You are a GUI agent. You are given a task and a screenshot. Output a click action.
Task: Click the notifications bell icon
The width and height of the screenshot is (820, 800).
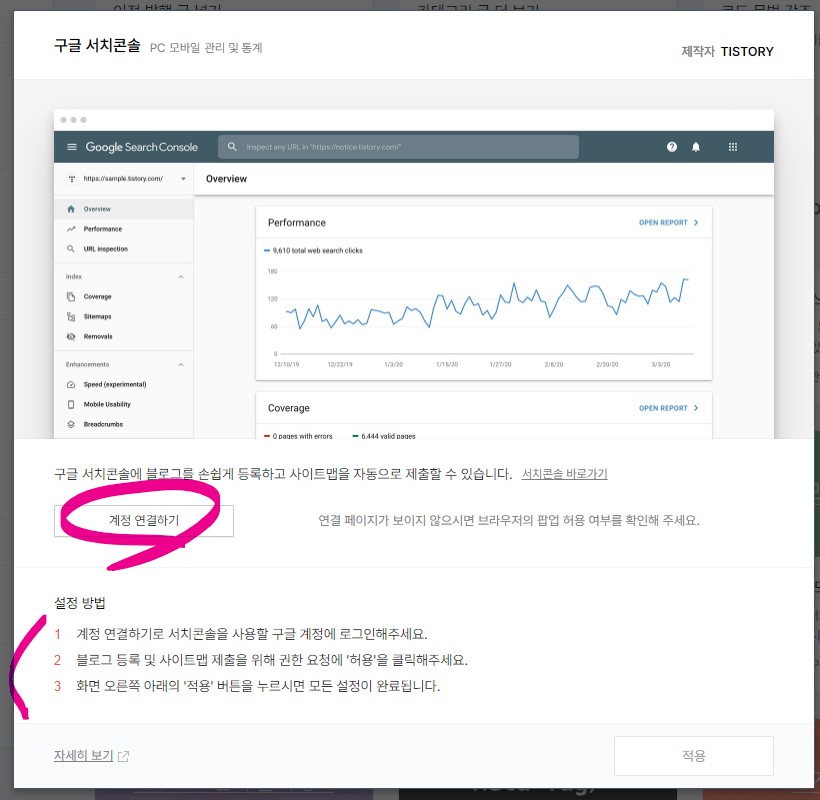pos(696,147)
